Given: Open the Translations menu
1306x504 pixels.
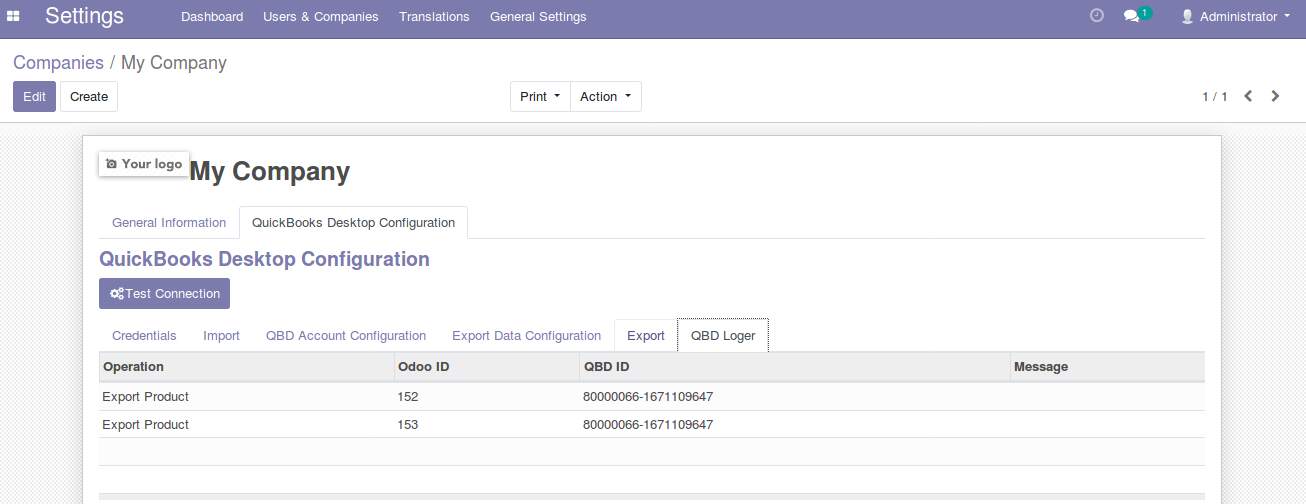Looking at the screenshot, I should click(434, 16).
